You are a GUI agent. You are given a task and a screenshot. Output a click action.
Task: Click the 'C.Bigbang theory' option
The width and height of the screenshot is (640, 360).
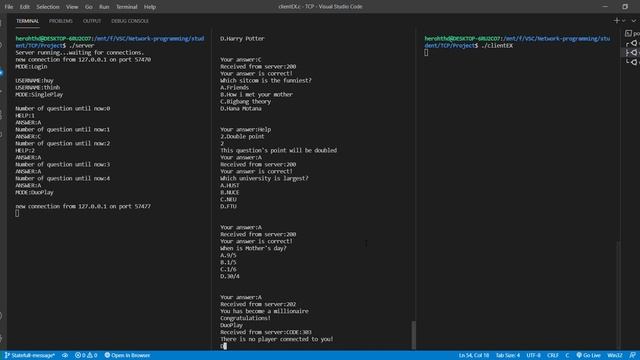click(x=246, y=101)
